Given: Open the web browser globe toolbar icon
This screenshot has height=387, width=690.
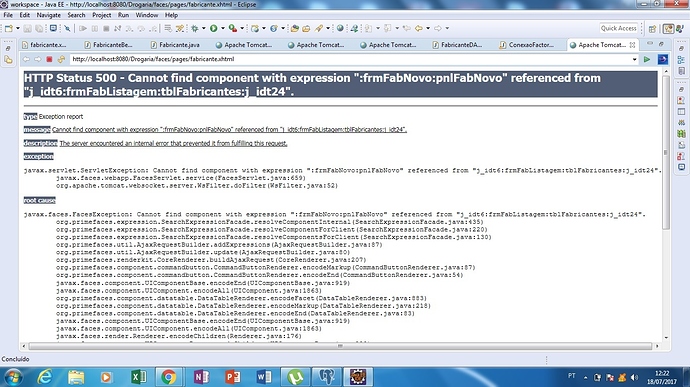Looking at the screenshot, I should point(340,28).
